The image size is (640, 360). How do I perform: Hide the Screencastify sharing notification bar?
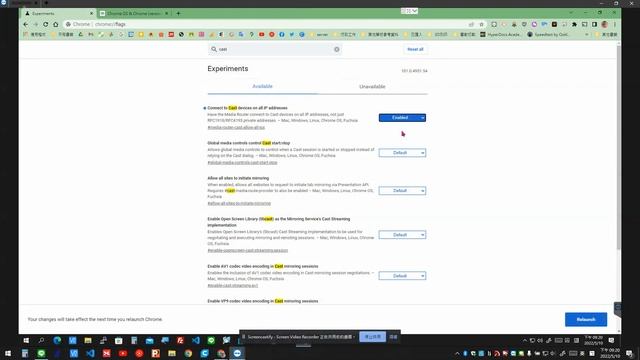tap(393, 337)
